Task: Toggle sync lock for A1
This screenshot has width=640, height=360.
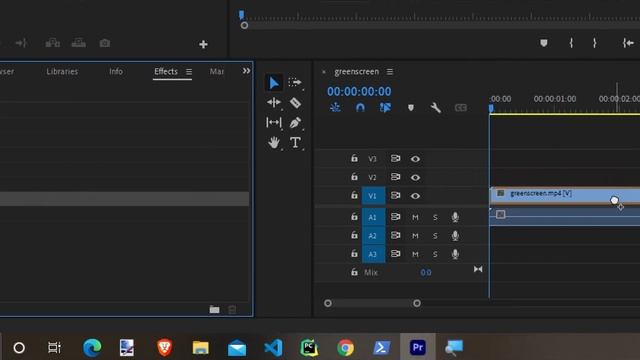Action: click(x=395, y=217)
